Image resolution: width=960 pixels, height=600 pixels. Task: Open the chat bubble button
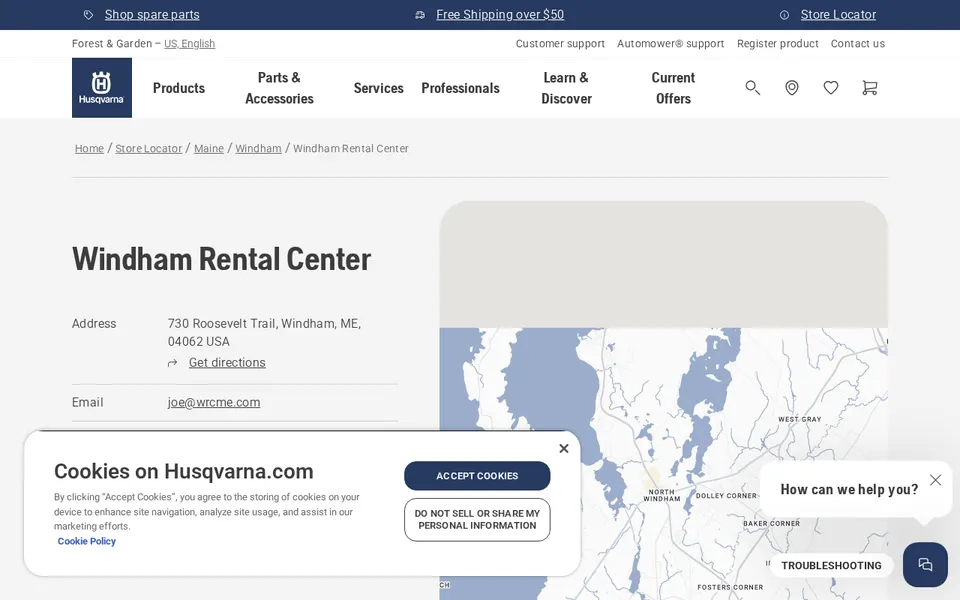click(924, 564)
